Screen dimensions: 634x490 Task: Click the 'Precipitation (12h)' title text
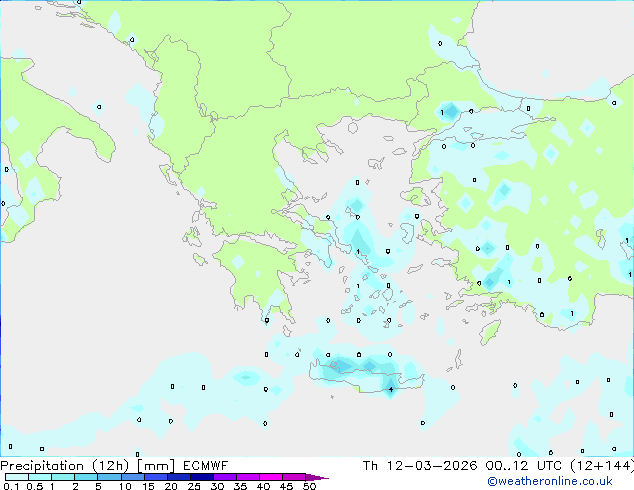65,466
